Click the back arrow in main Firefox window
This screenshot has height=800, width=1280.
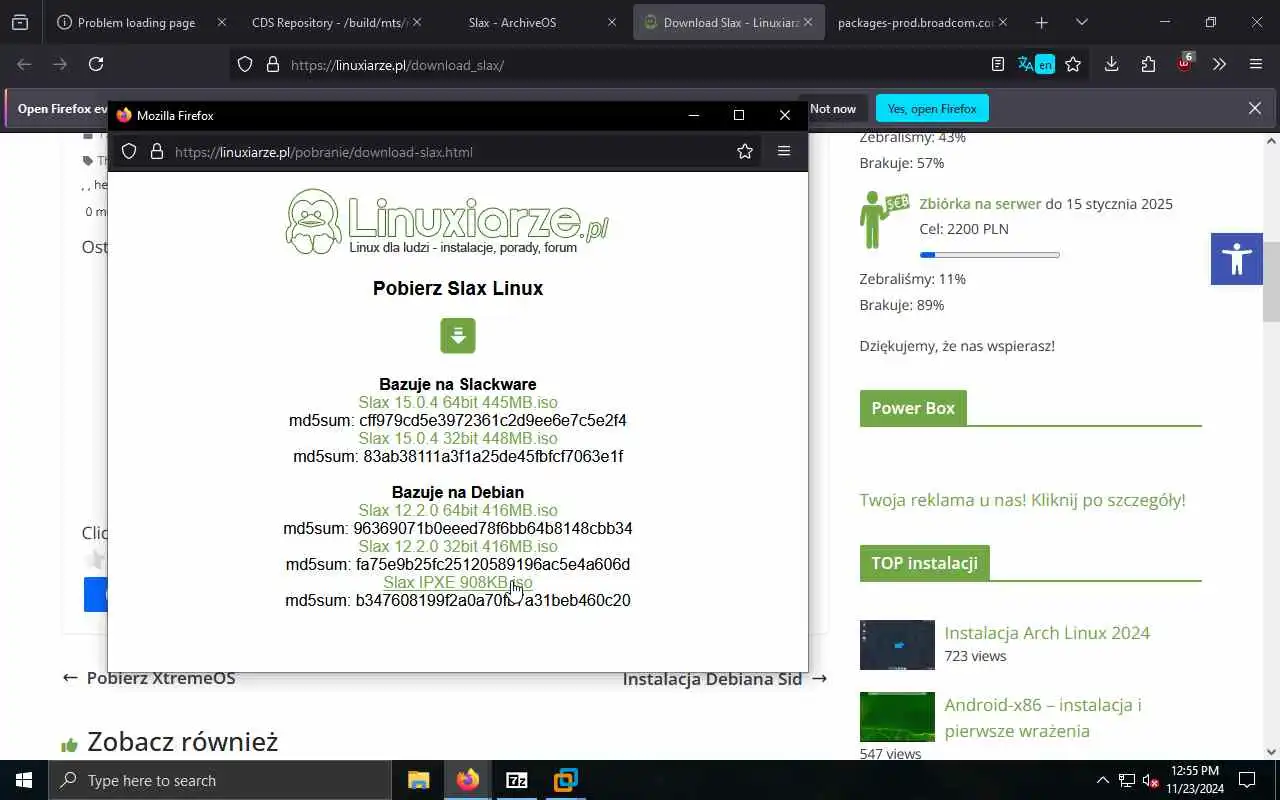pyautogui.click(x=24, y=64)
